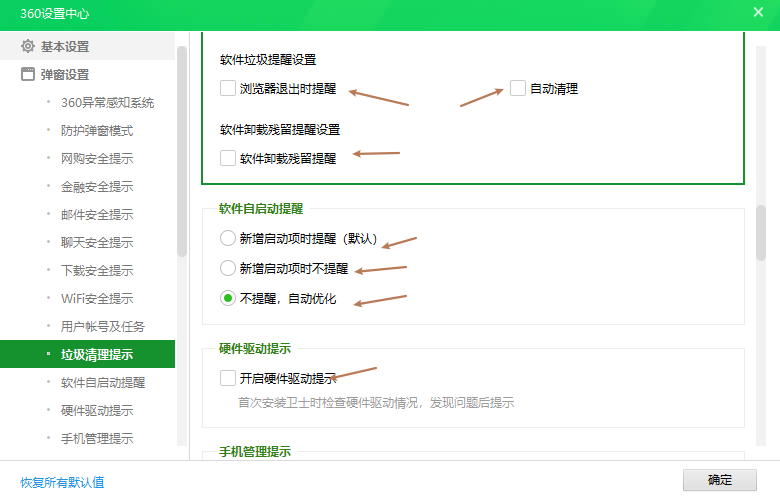Click green 硬件驱动提示 group title
The image size is (780, 500).
(x=255, y=348)
